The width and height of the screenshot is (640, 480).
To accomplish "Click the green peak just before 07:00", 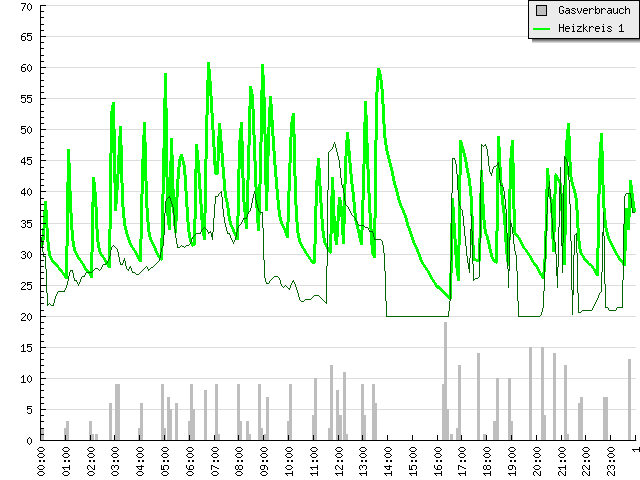I will [x=209, y=64].
